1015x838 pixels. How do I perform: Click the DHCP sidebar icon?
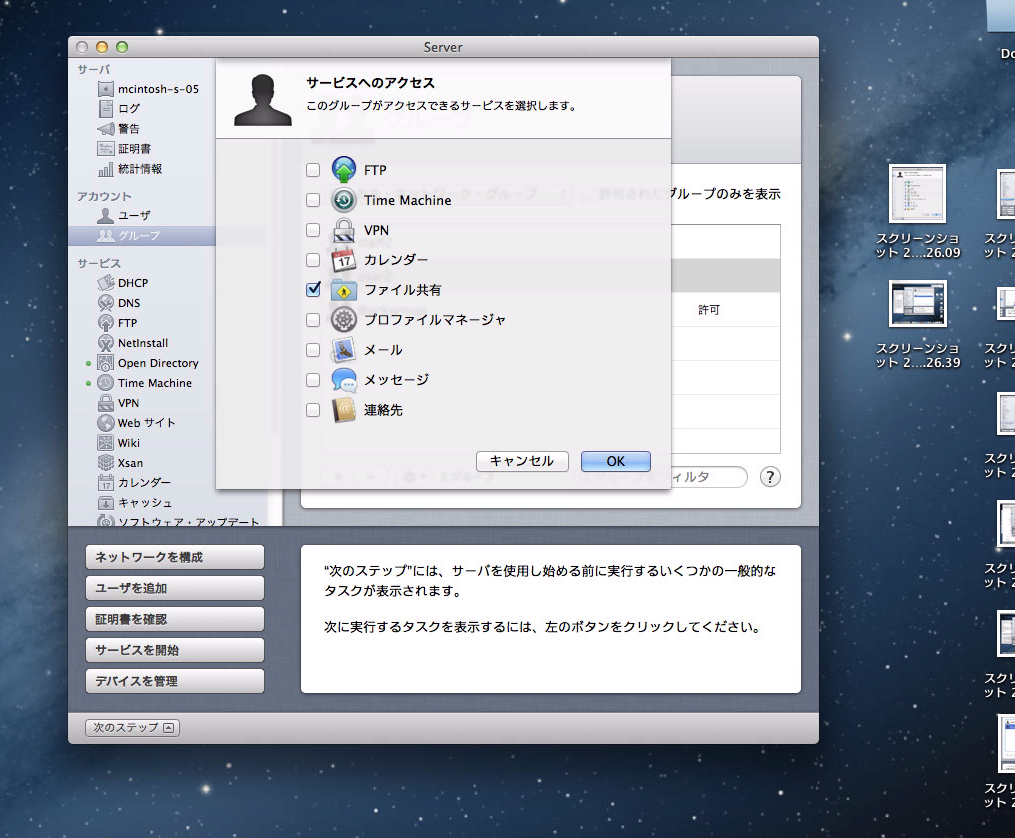point(106,283)
